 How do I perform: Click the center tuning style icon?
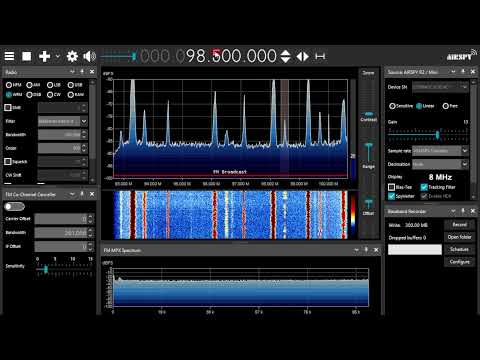(x=320, y=56)
